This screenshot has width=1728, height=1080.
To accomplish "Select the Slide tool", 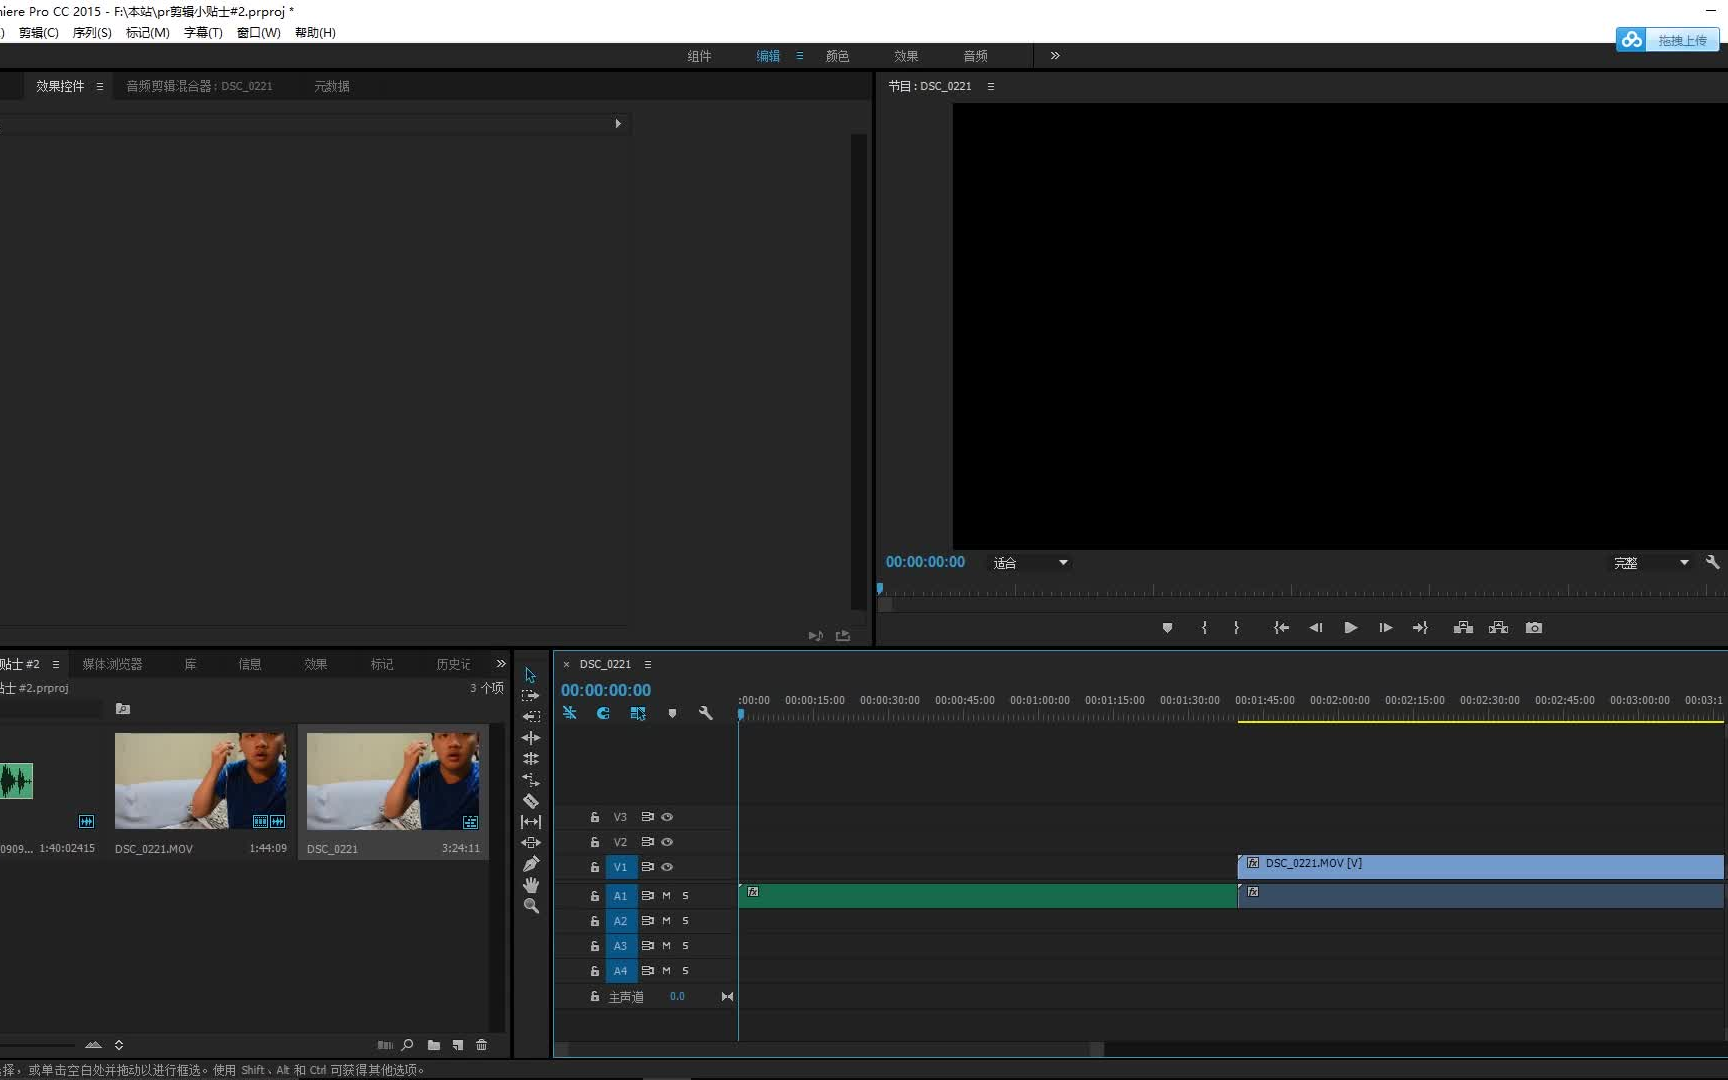I will pos(530,843).
